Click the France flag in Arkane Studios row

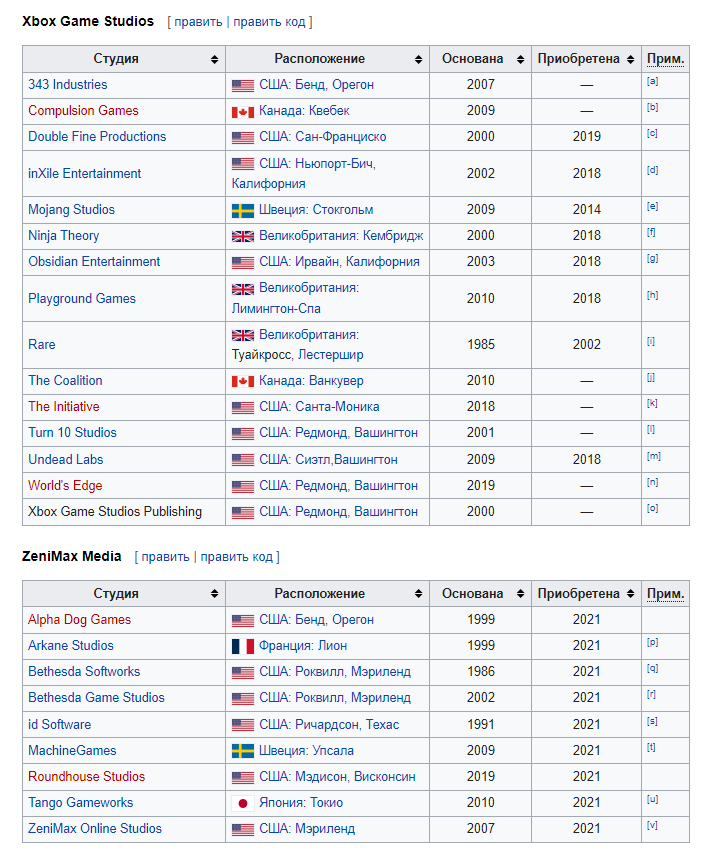(x=242, y=646)
